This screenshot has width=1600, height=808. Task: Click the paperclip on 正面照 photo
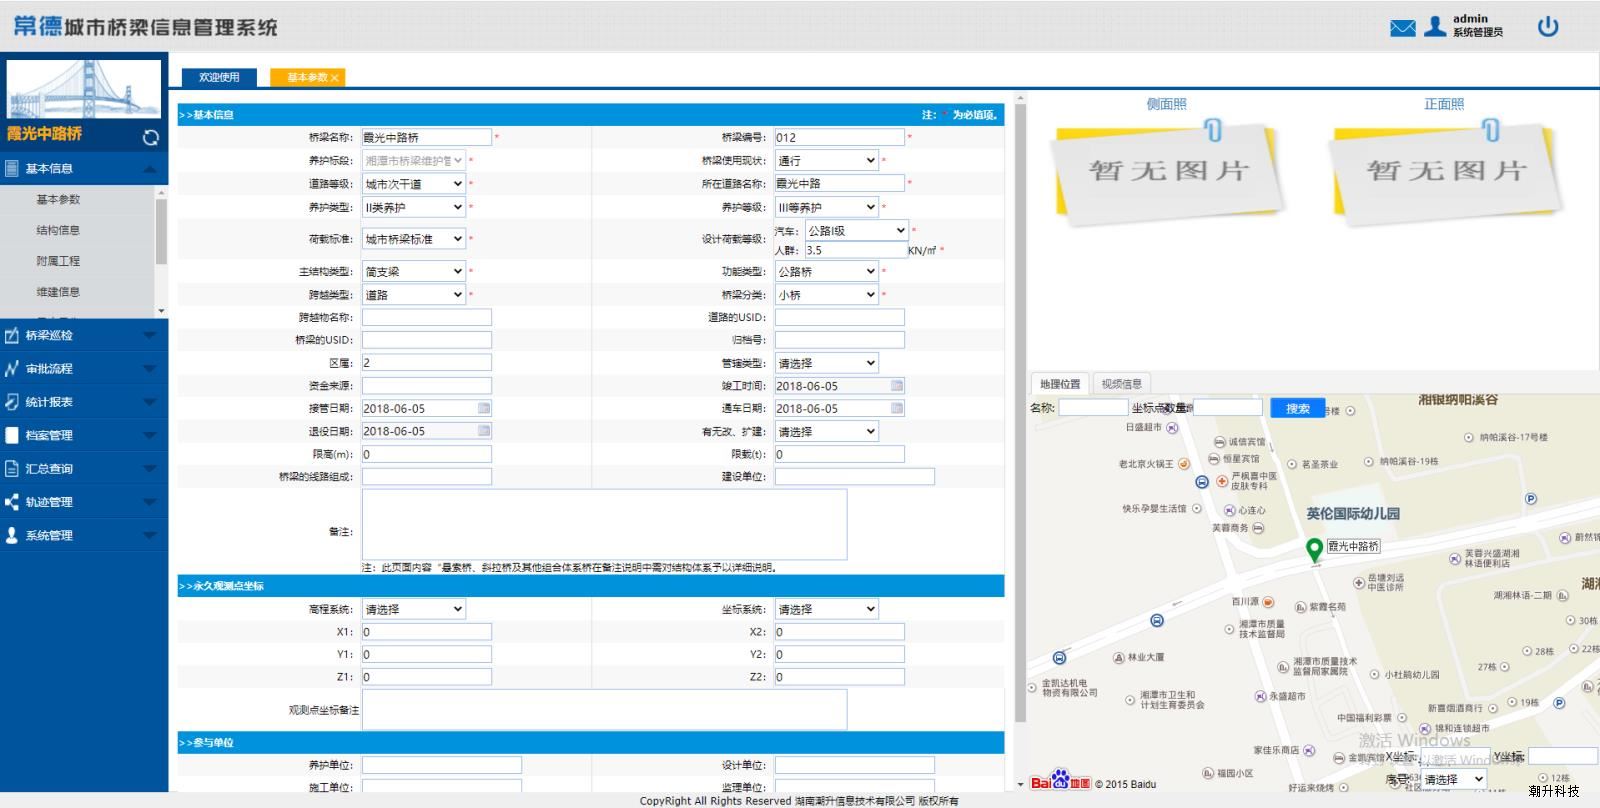tap(1491, 130)
